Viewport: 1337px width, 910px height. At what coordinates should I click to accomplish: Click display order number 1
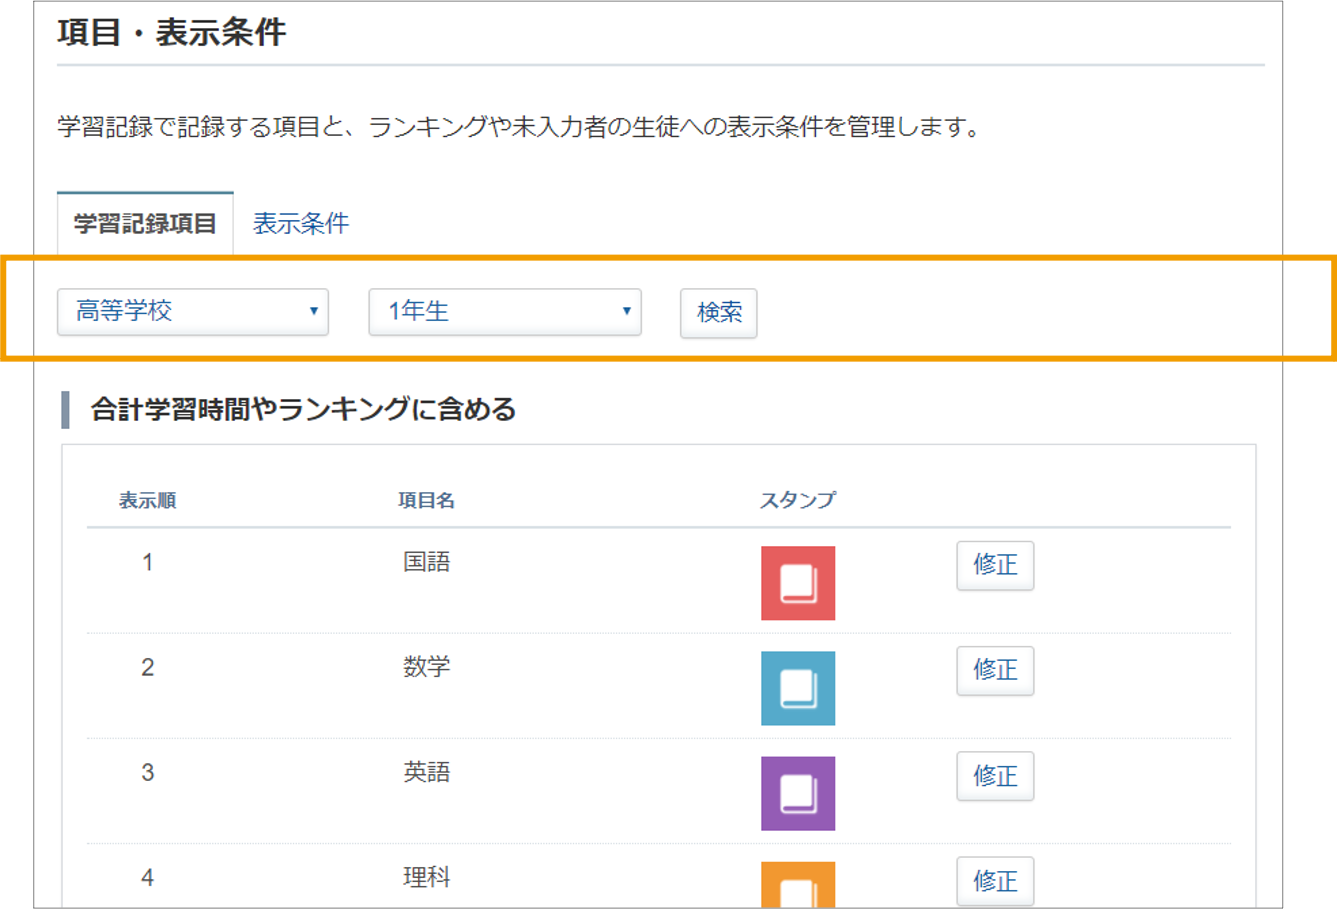tap(148, 562)
